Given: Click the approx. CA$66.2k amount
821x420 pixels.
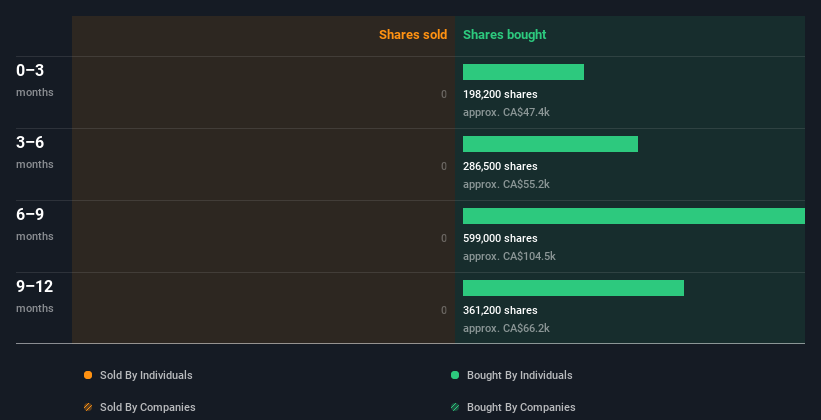Looking at the screenshot, I should pos(506,328).
